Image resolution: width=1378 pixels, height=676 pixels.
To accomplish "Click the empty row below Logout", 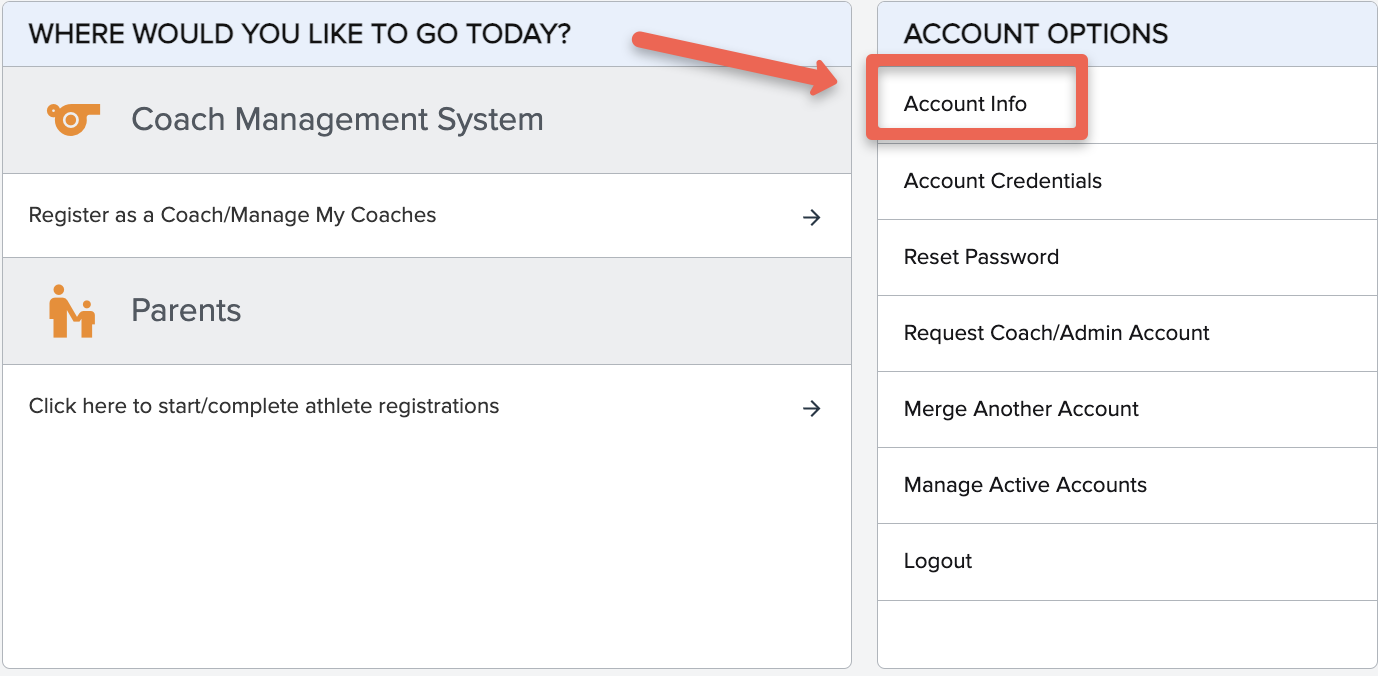I will point(1127,633).
